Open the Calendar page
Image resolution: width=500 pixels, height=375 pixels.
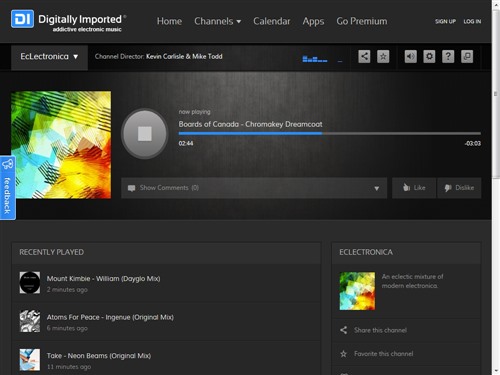(x=272, y=21)
